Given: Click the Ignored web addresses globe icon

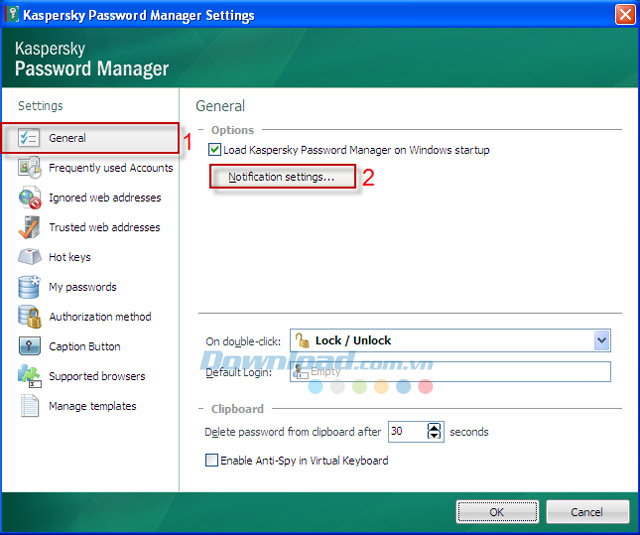Looking at the screenshot, I should click(x=29, y=197).
